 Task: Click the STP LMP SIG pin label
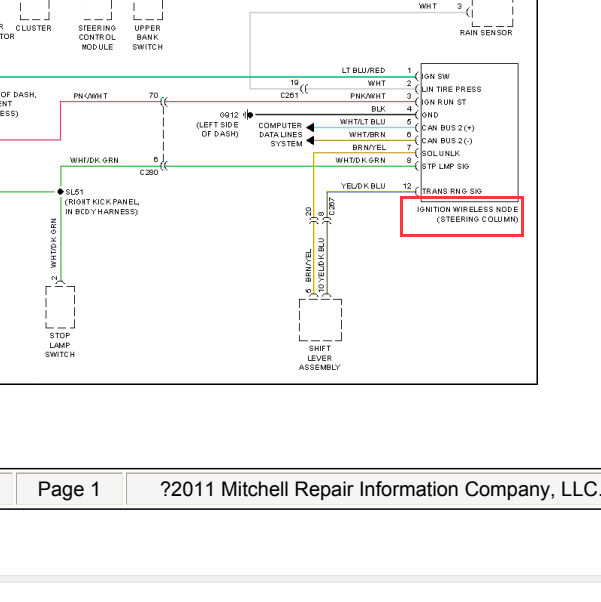point(445,166)
